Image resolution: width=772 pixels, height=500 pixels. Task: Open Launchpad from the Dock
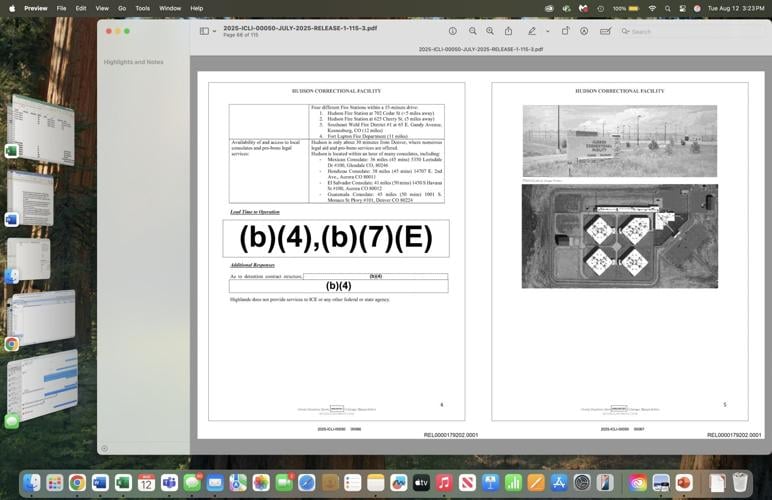point(55,483)
